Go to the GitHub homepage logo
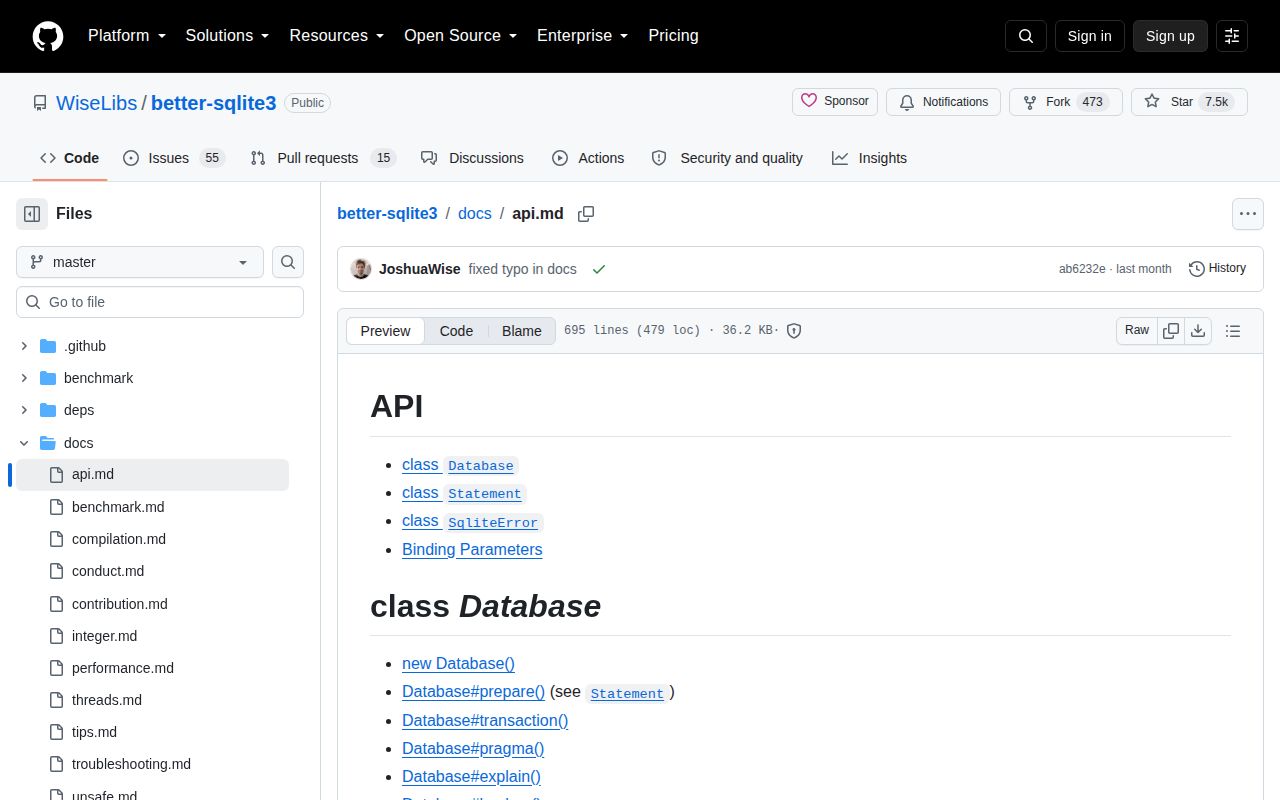Viewport: 1280px width, 800px height. pos(48,36)
